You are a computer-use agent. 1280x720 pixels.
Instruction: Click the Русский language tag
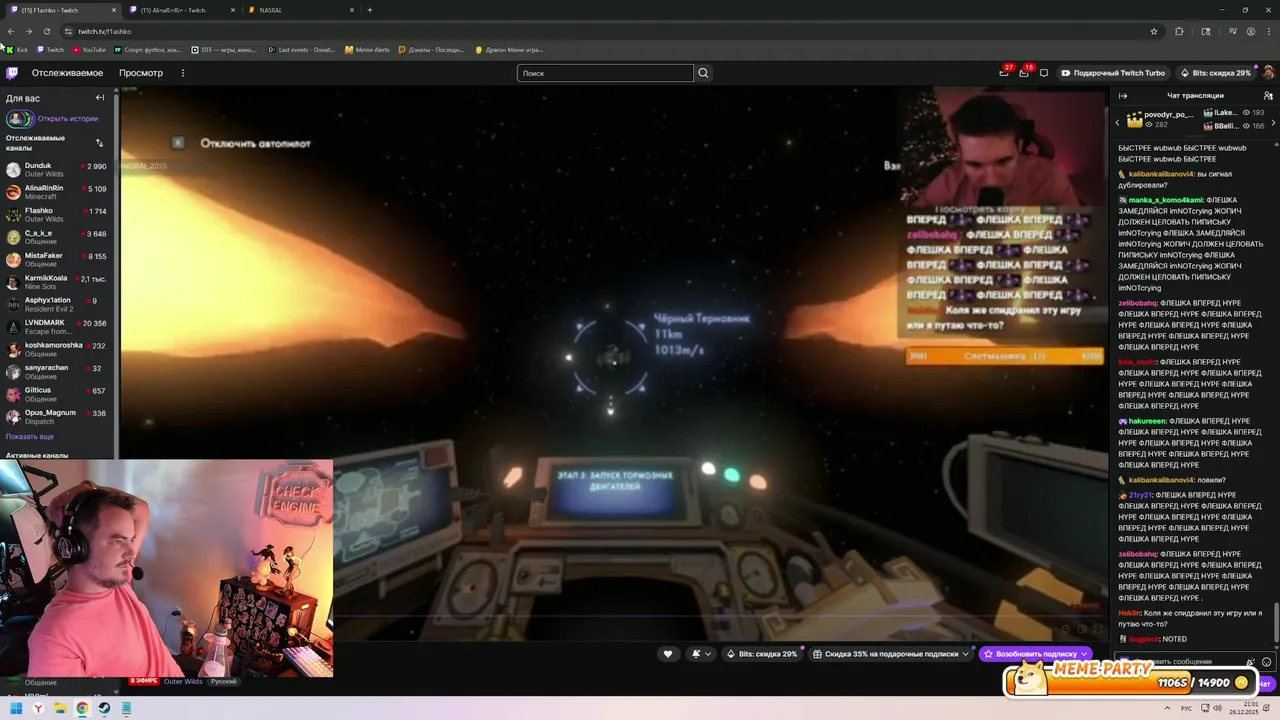(224, 682)
